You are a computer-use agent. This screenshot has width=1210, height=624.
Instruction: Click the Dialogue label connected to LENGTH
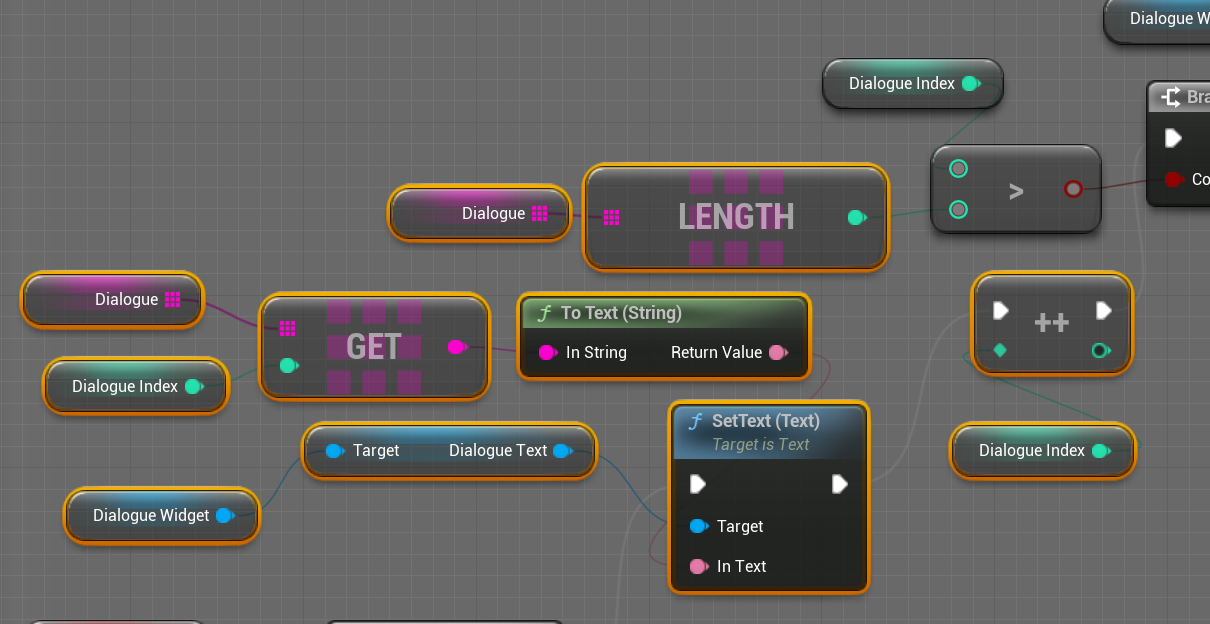coord(493,213)
